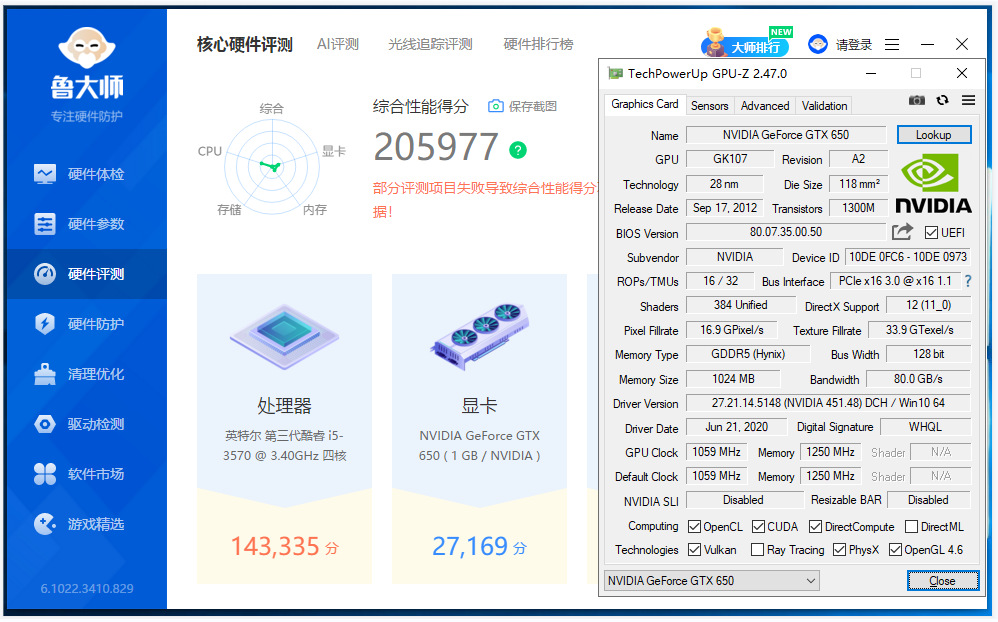Open the 光线追踪评测 tab
The width and height of the screenshot is (998, 622).
(430, 44)
